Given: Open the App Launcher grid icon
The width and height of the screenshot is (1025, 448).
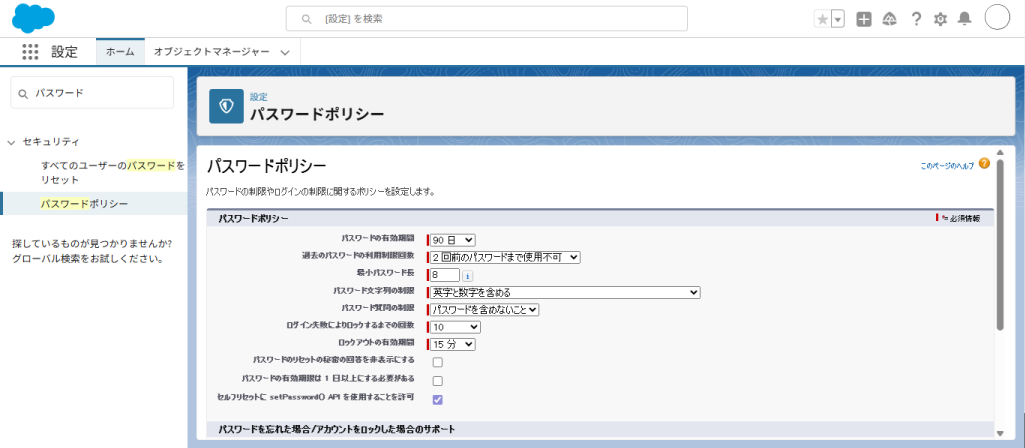Looking at the screenshot, I should pos(30,52).
